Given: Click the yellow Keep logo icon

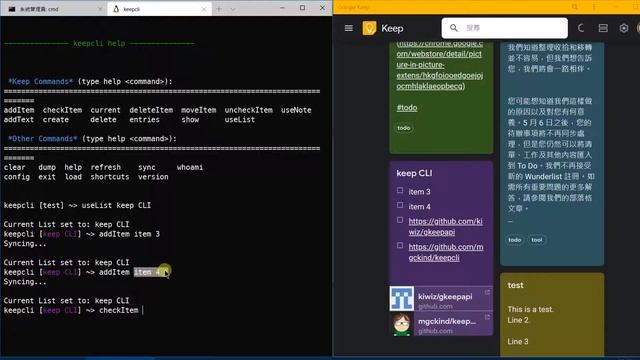Looking at the screenshot, I should (369, 28).
